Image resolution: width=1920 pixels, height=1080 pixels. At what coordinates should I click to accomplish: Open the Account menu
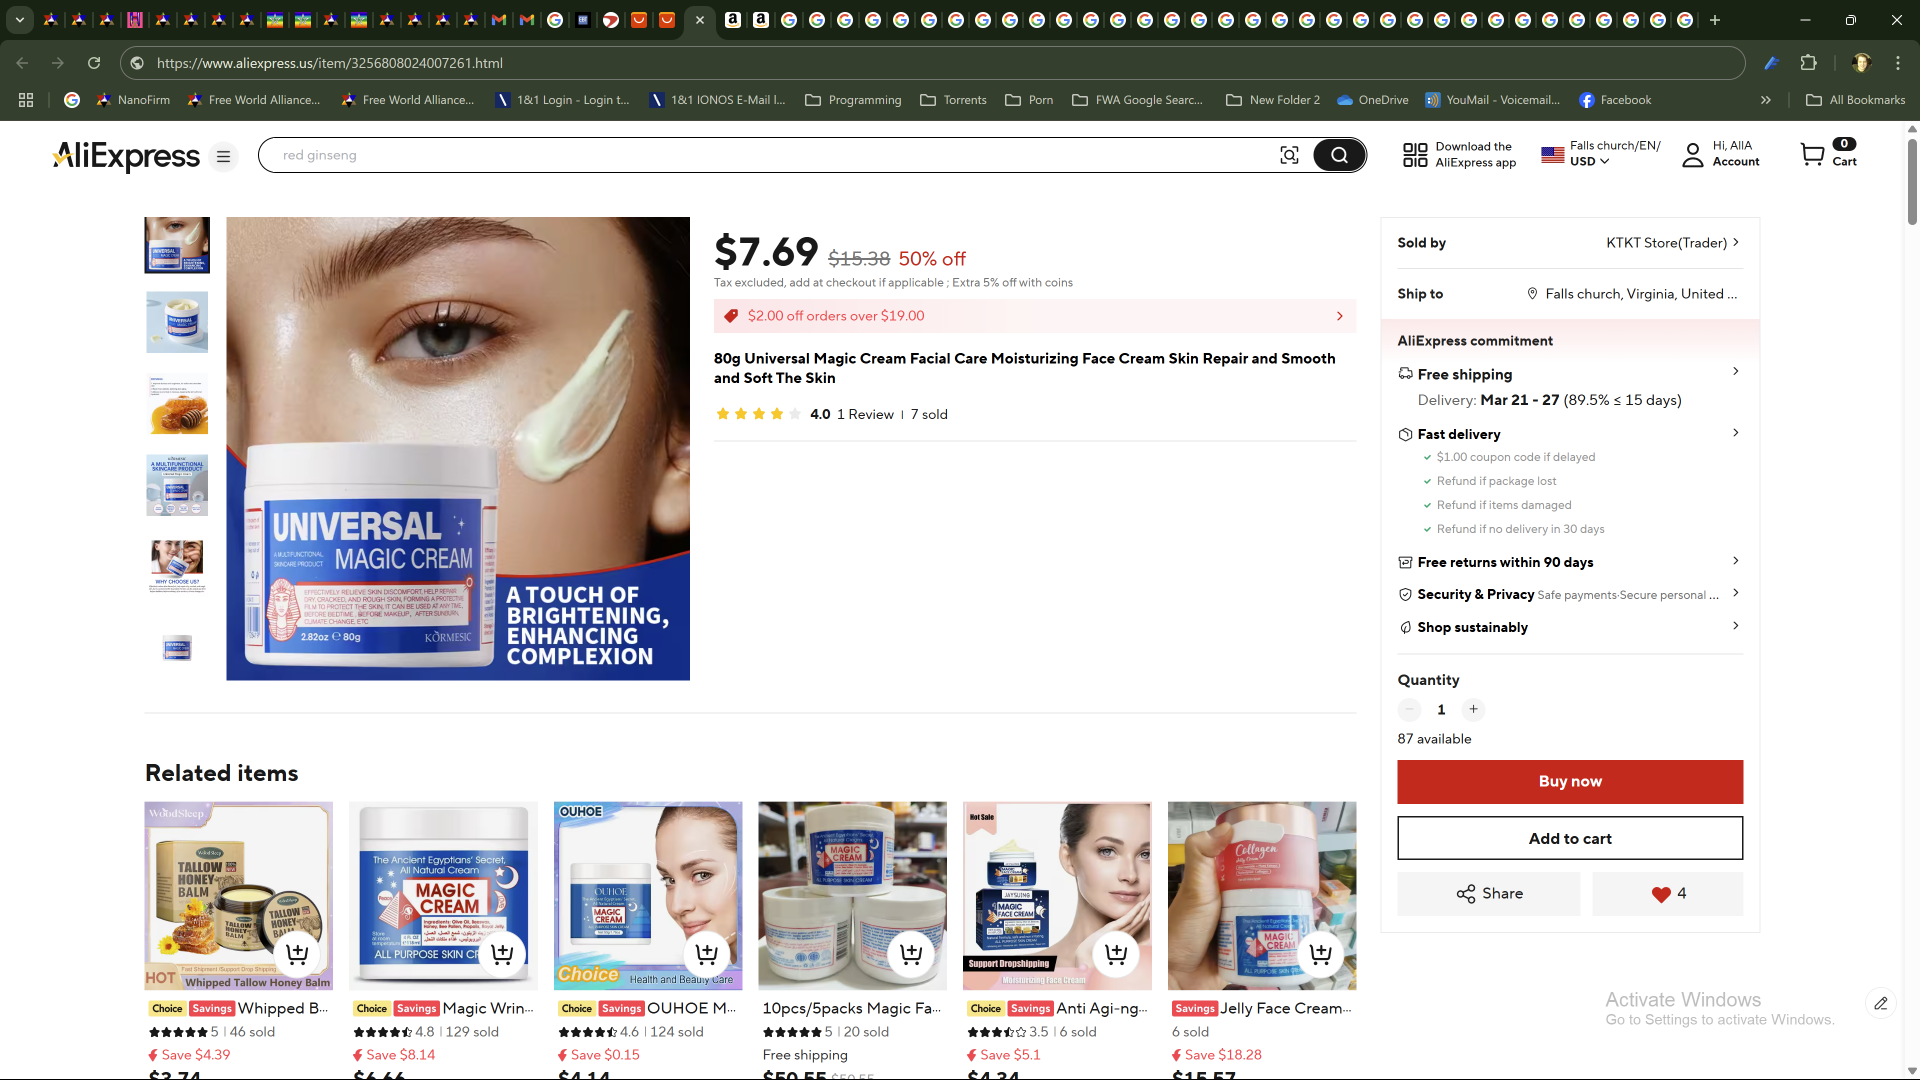click(1720, 154)
